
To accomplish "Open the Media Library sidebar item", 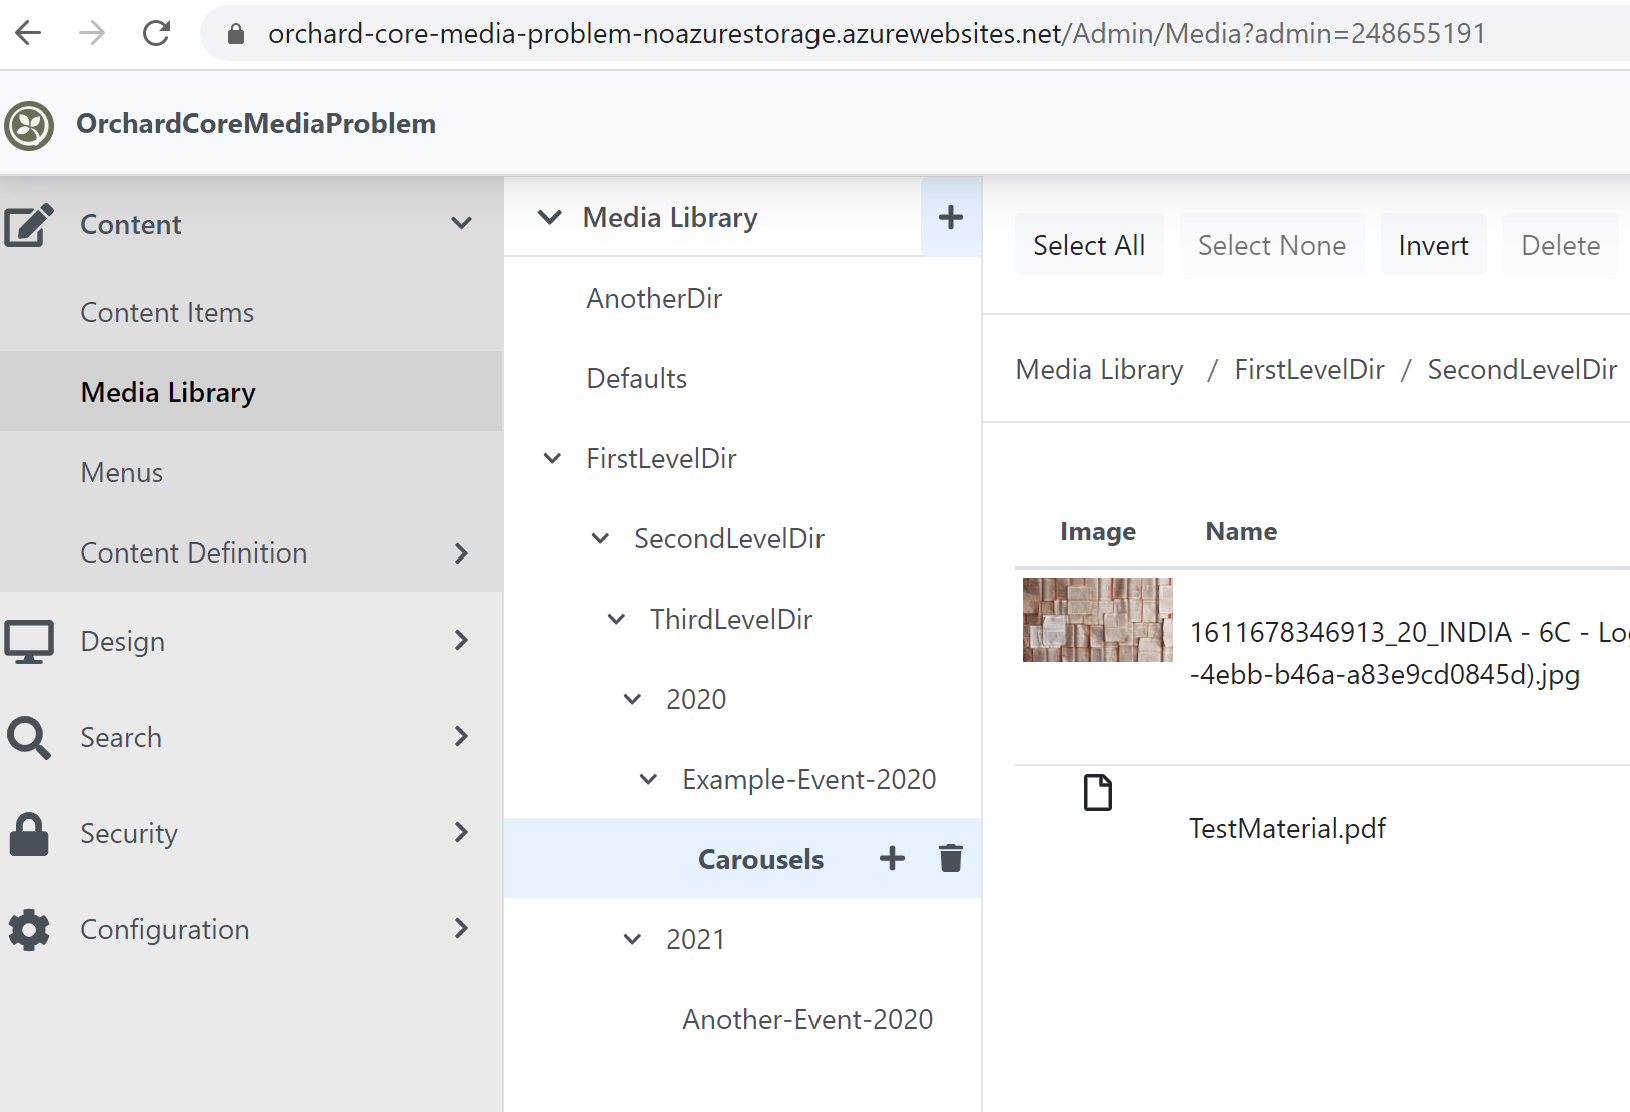I will (167, 392).
